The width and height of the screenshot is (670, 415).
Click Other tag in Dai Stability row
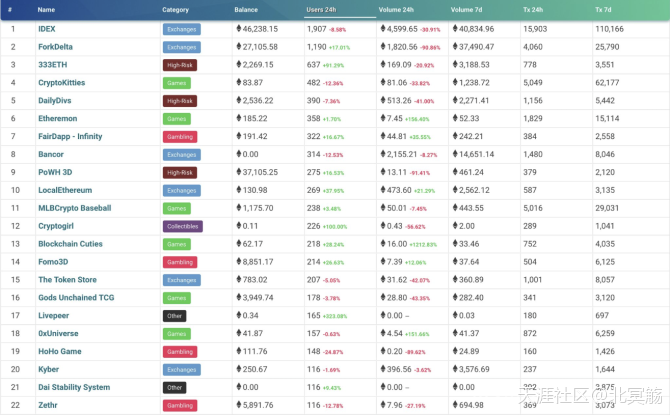(x=174, y=388)
